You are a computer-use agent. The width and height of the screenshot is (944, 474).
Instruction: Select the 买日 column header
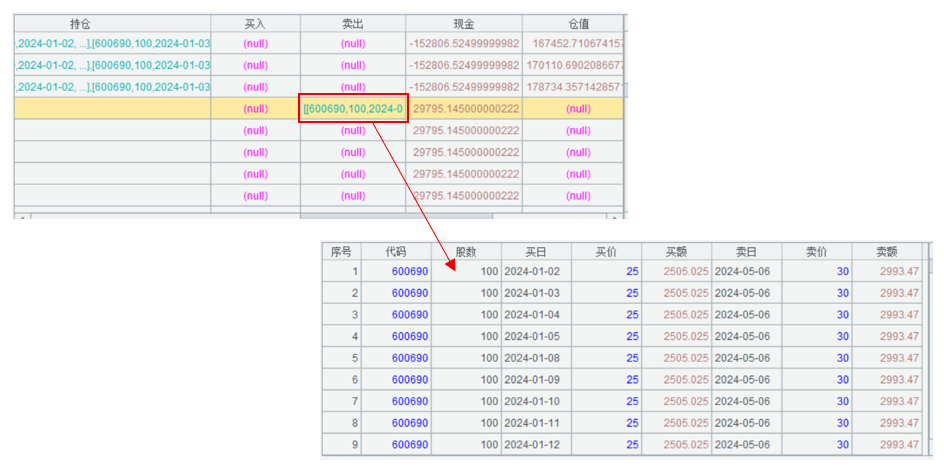[537, 251]
